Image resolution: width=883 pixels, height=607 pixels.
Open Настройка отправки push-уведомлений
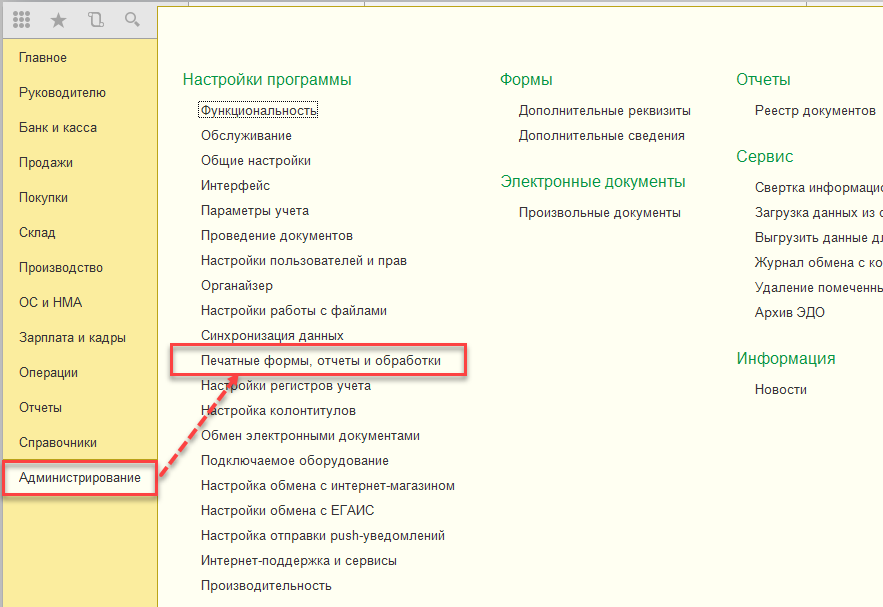323,535
